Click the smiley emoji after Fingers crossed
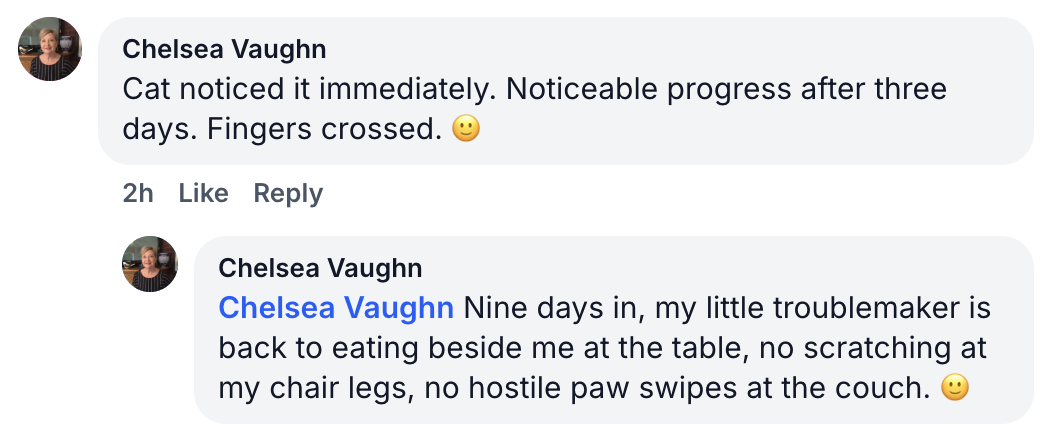Viewport: 1054px width, 434px height. [466, 130]
